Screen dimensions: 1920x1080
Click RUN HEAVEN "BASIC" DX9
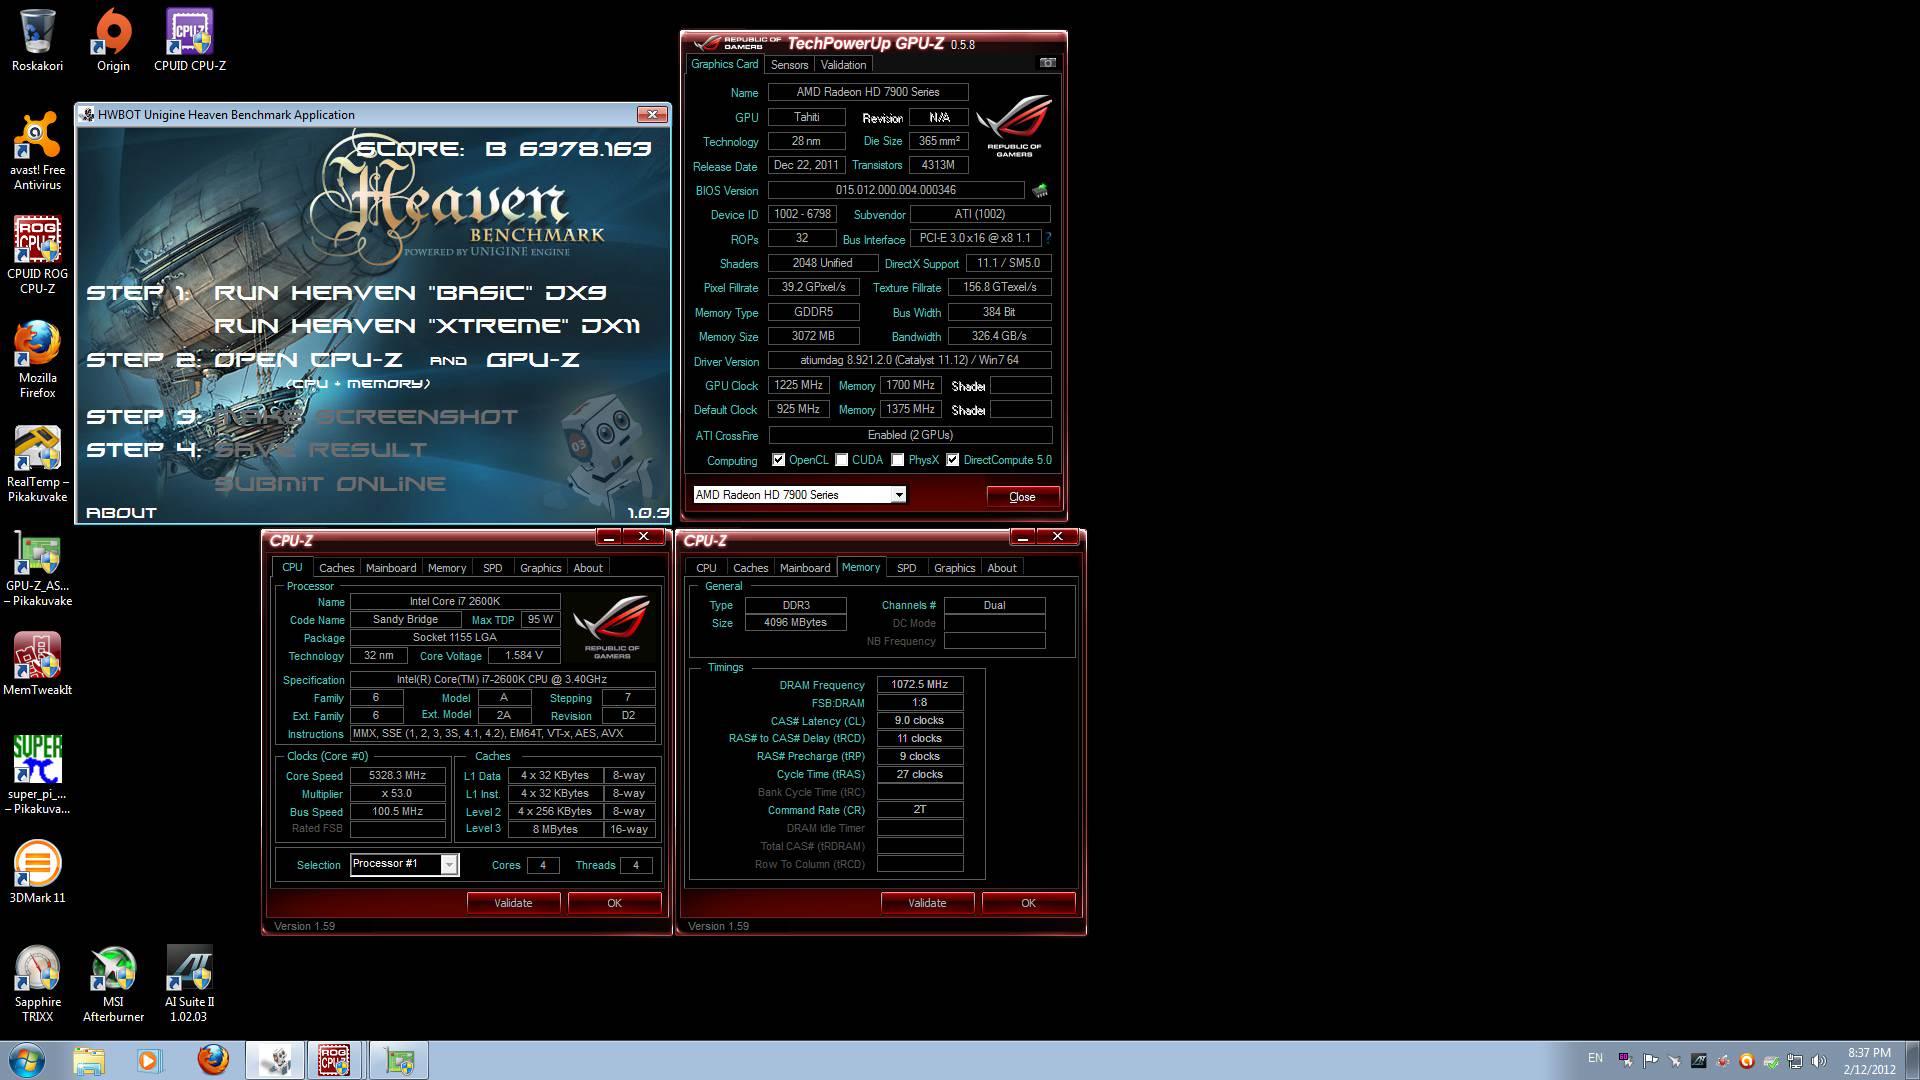click(x=410, y=293)
